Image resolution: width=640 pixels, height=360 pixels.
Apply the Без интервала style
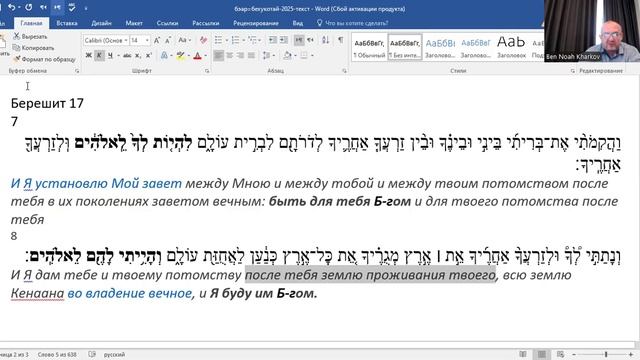pyautogui.click(x=404, y=48)
